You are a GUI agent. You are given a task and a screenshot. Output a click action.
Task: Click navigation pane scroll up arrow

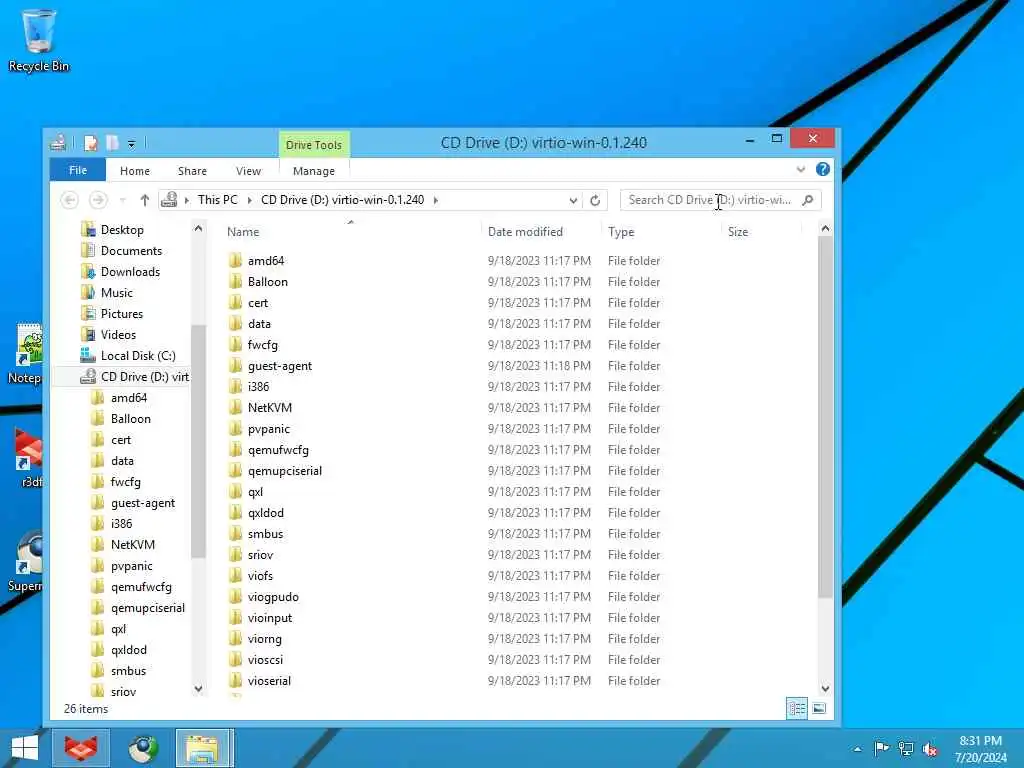point(199,229)
